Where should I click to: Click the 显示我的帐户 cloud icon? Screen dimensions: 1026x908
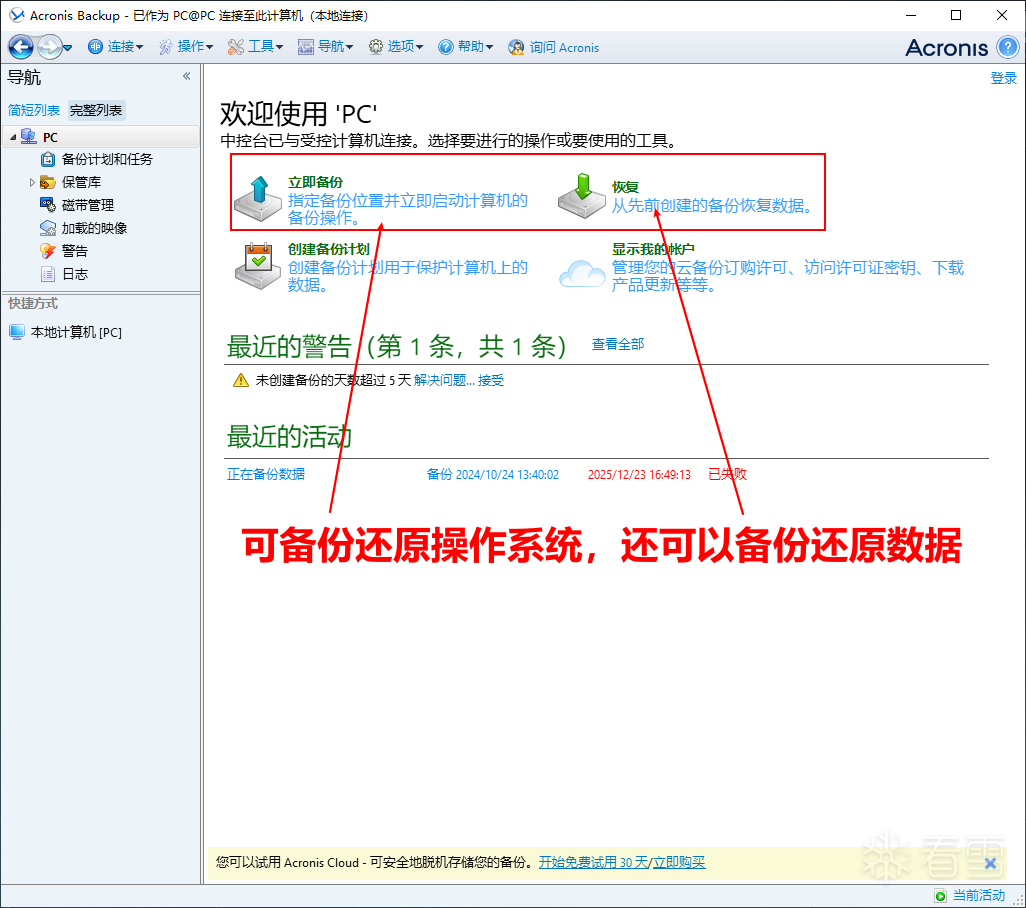582,273
